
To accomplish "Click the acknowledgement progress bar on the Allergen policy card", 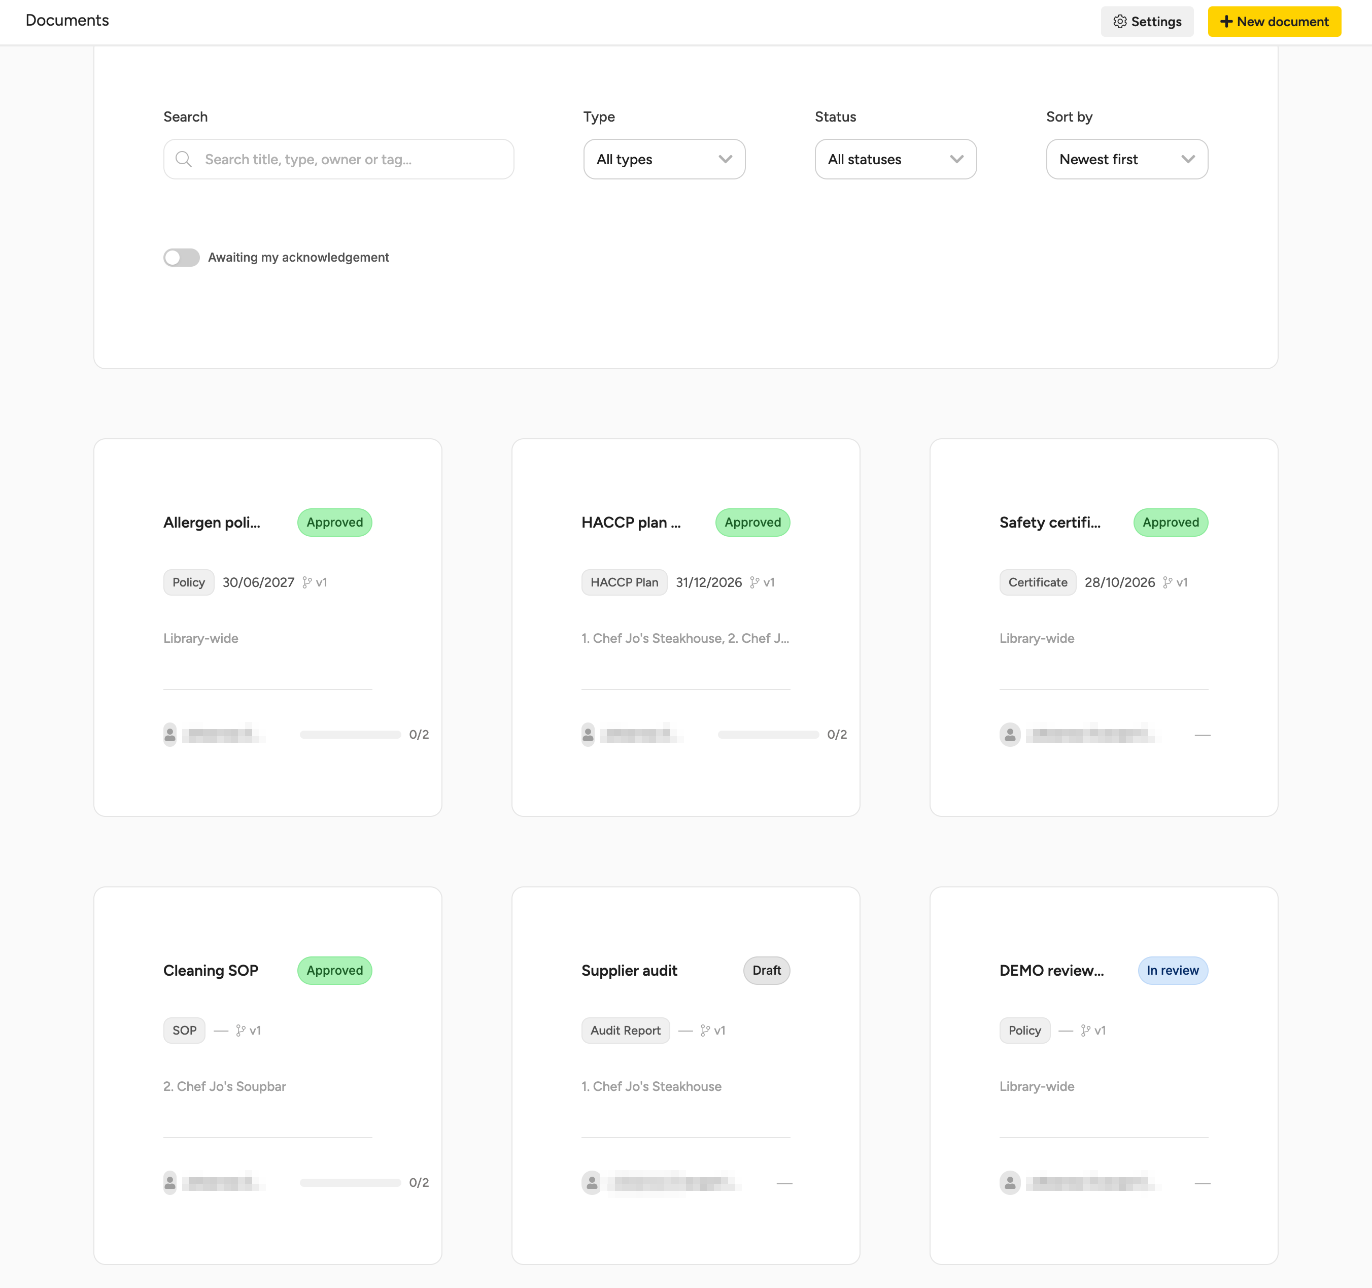I will click(x=350, y=735).
